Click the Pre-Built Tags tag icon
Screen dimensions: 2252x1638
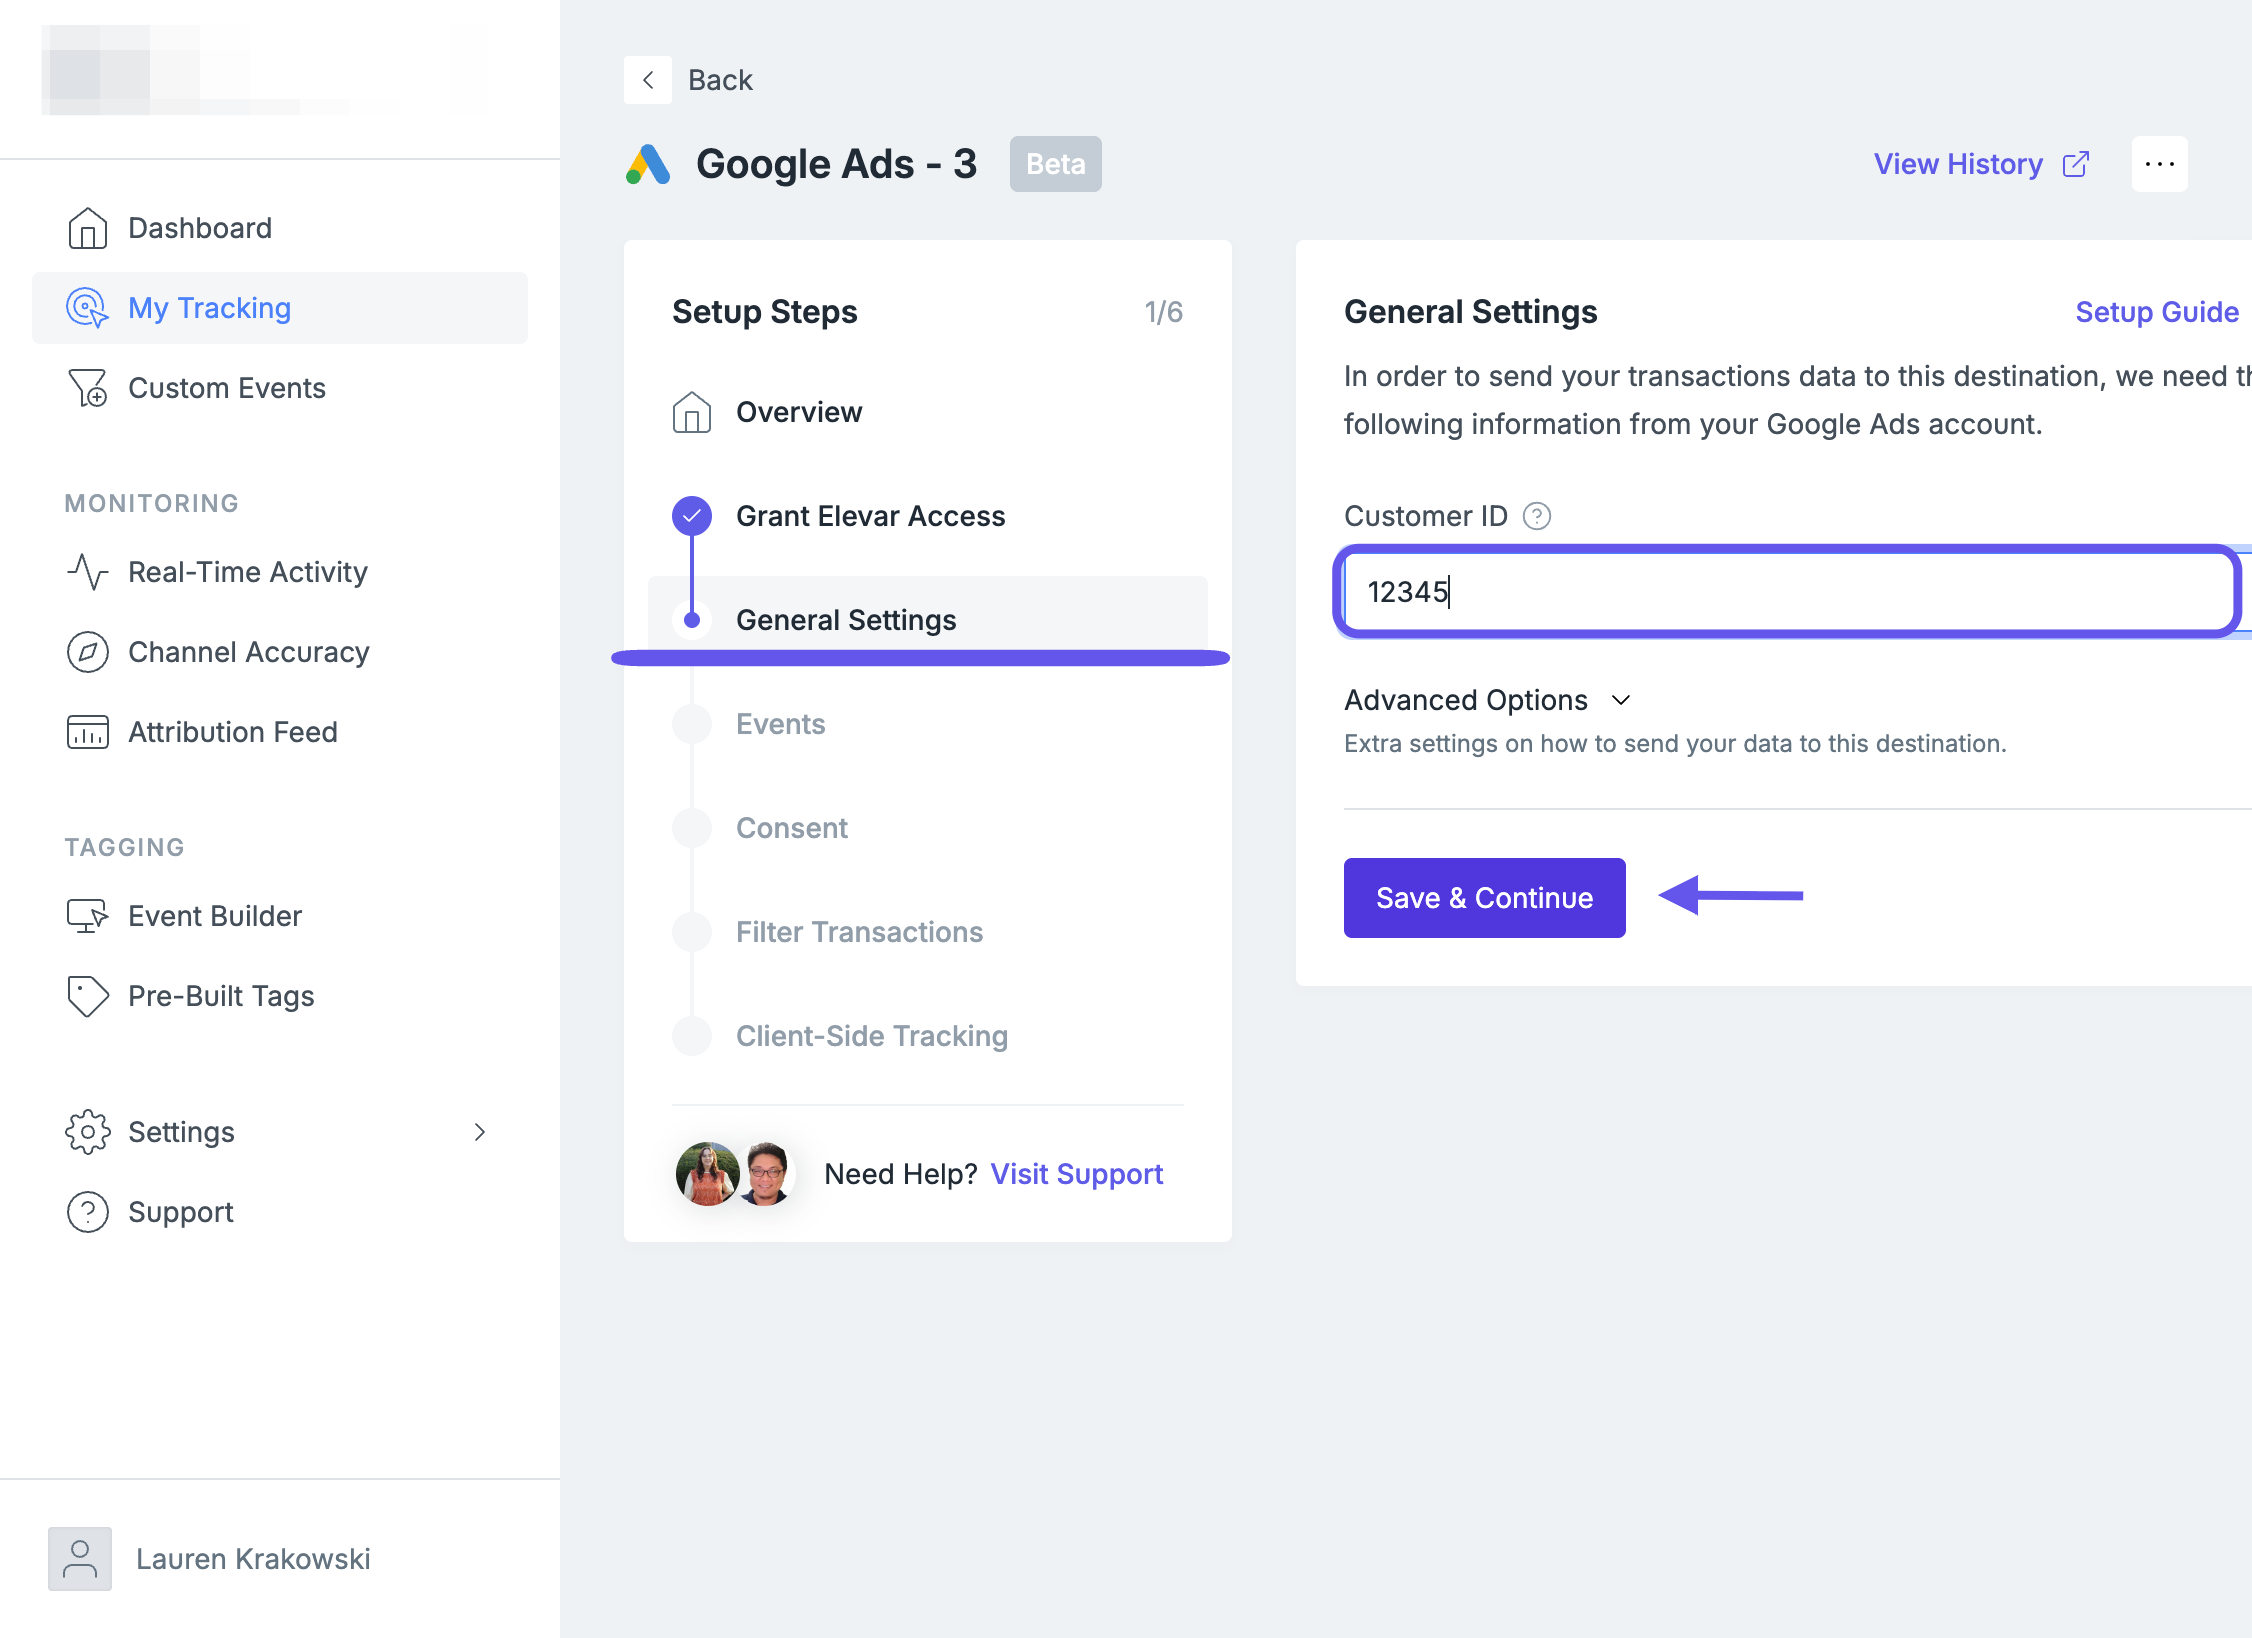click(x=88, y=996)
